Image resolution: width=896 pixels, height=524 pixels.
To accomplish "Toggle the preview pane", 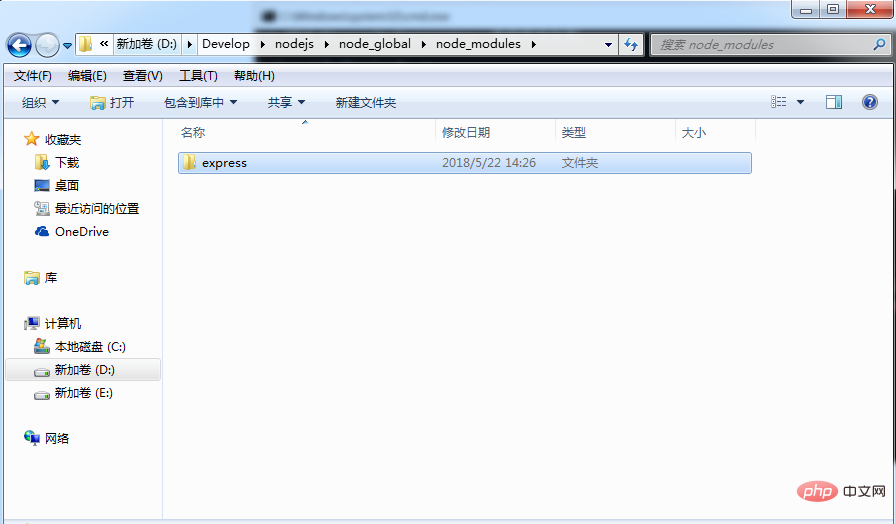I will click(x=834, y=102).
